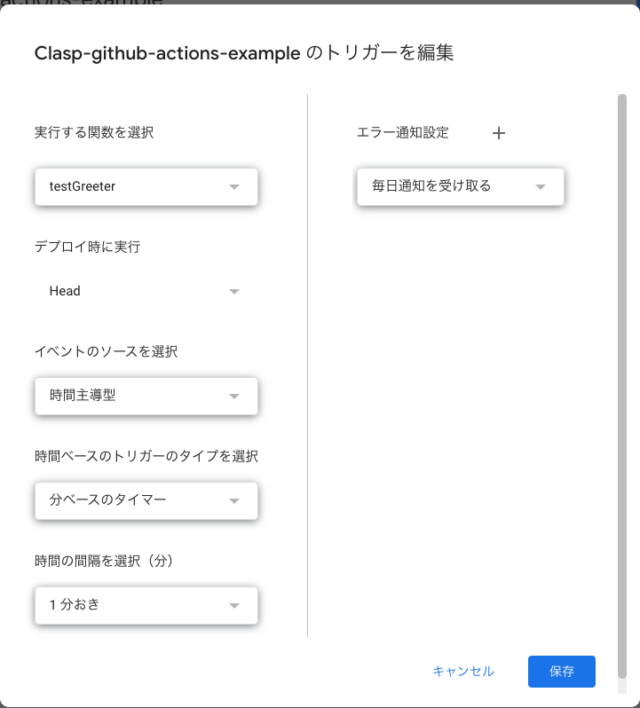Click the arrow icon next to Head
640x708 pixels.
(234, 292)
